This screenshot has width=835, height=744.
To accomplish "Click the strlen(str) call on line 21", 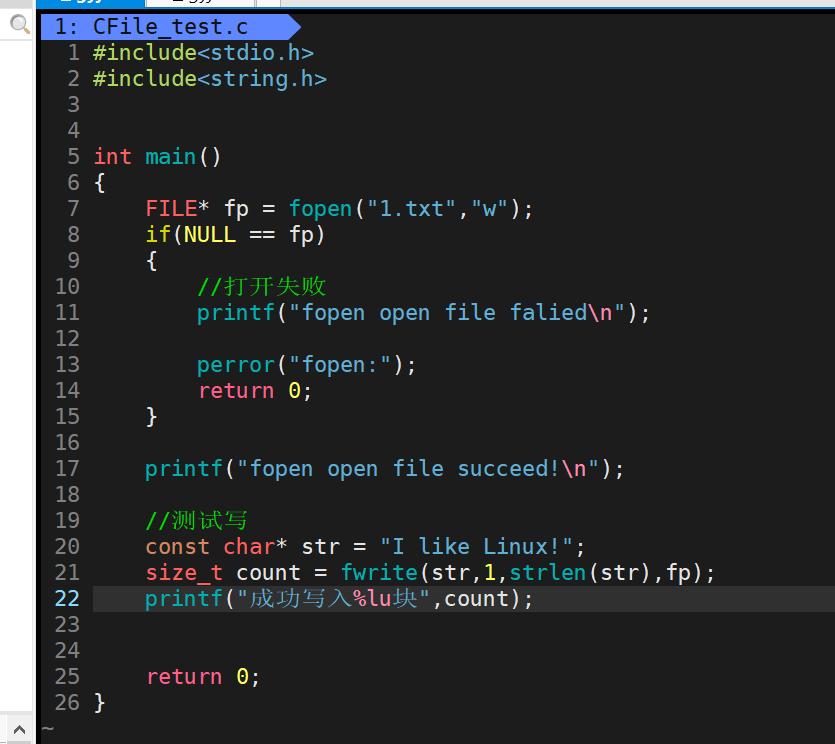I will point(580,573).
